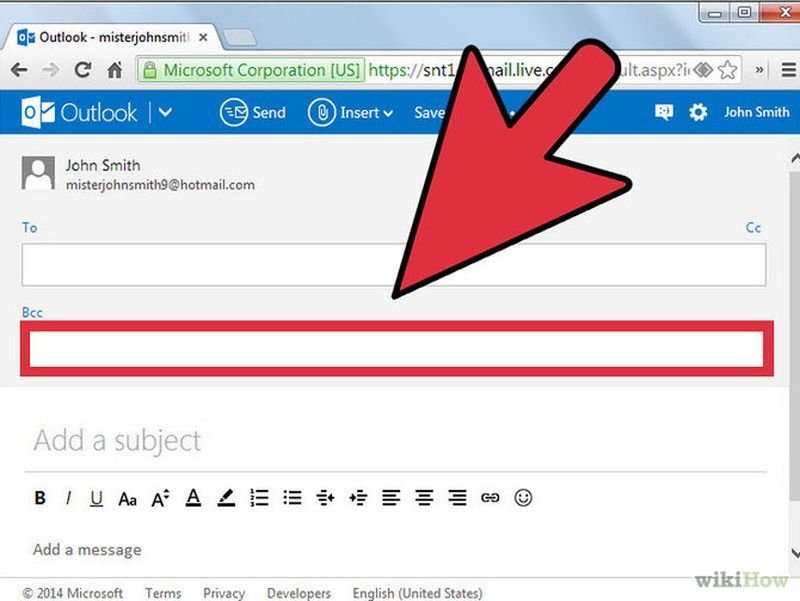Viewport: 800px width, 601px height.
Task: Open the browser home page
Action: (x=115, y=69)
